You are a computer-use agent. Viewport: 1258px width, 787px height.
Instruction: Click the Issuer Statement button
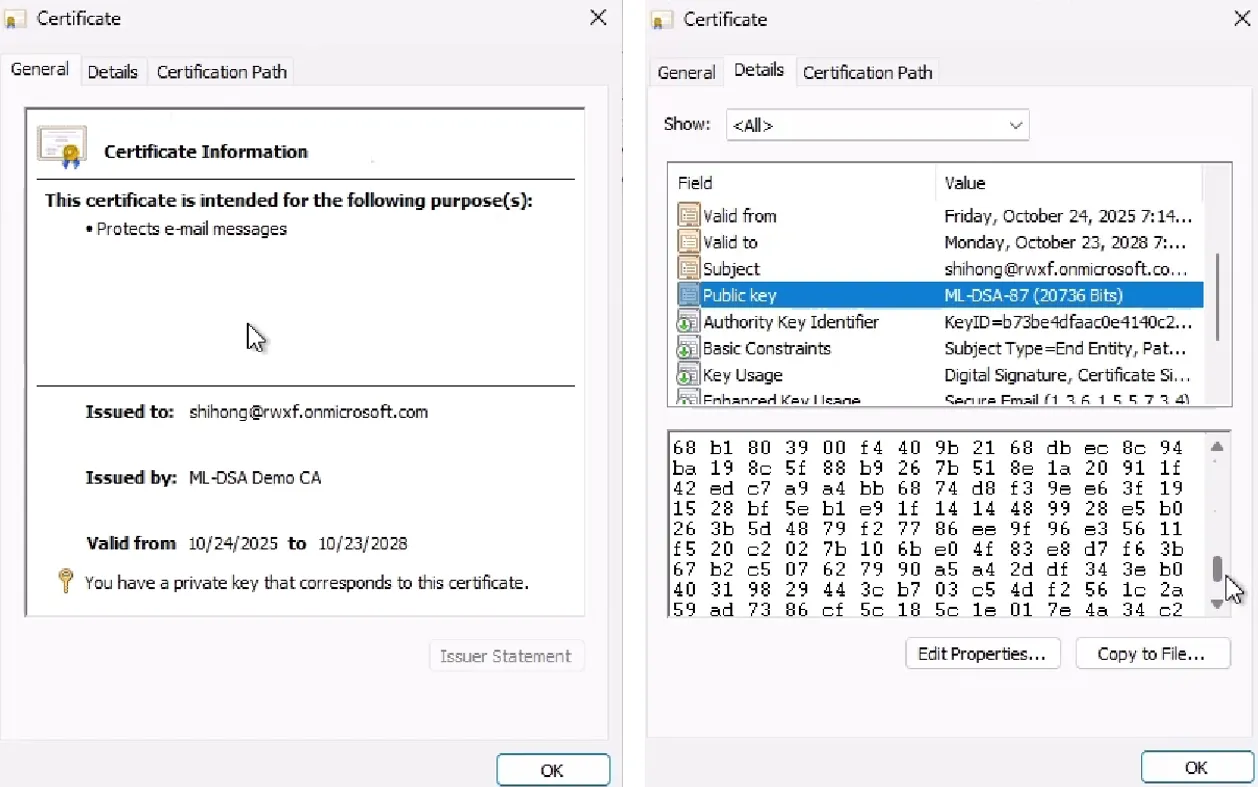506,655
